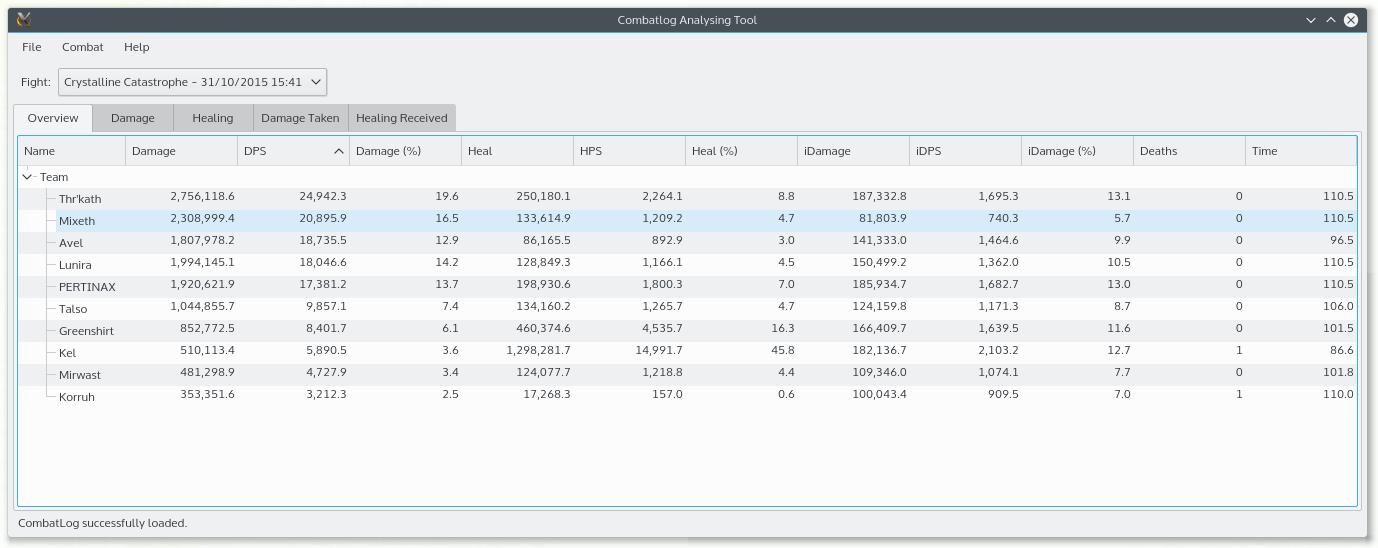Open the Combat menu
The image size is (1378, 548).
pyautogui.click(x=83, y=47)
